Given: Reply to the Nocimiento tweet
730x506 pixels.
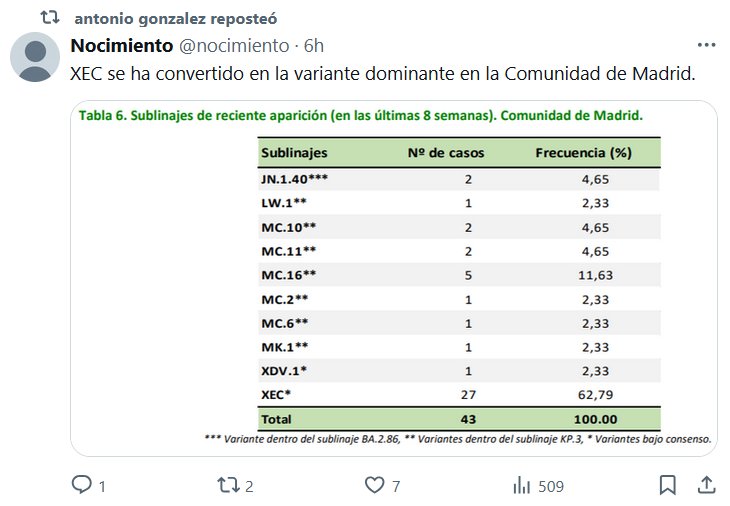Looking at the screenshot, I should [x=81, y=486].
